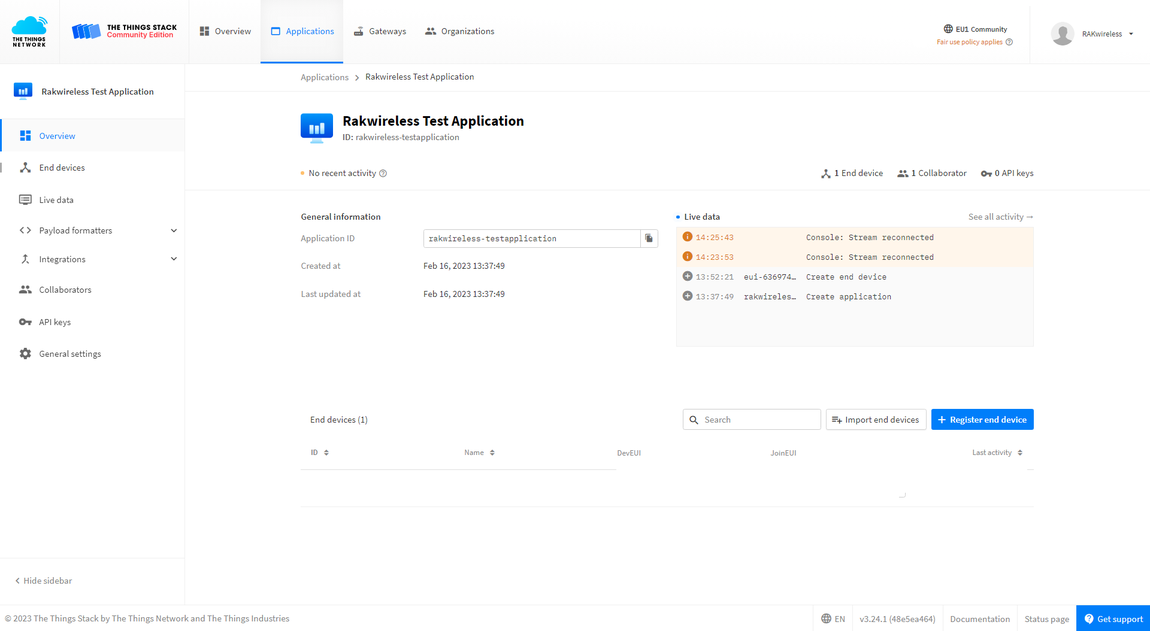Click the 0 API keys counter
Screen dimensions: 1150x631
(x=1007, y=173)
